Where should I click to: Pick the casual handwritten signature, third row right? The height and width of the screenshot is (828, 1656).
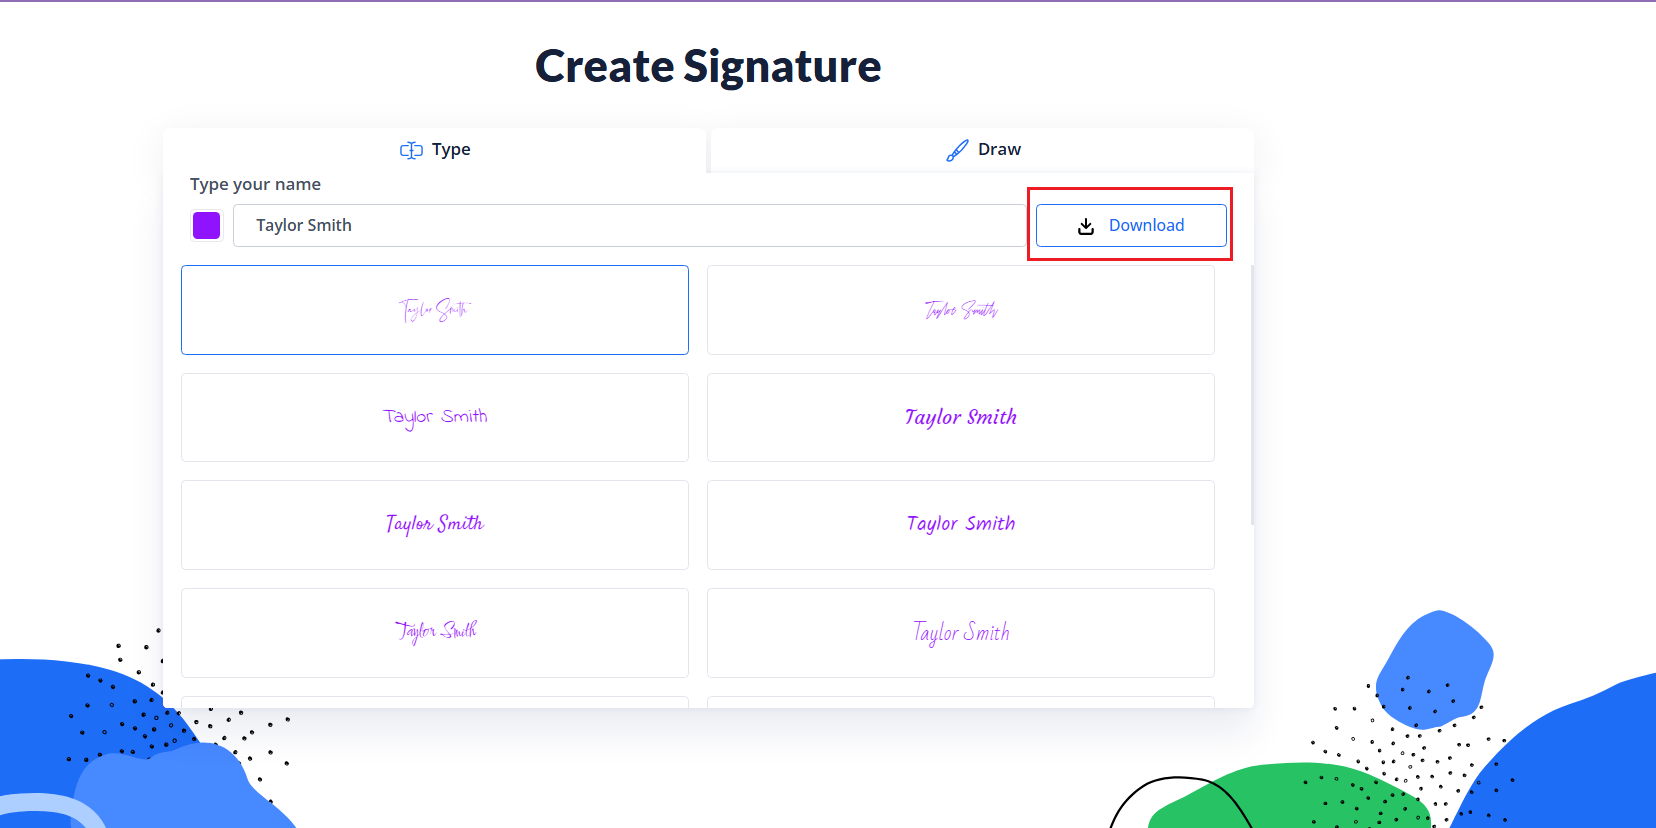[960, 525]
